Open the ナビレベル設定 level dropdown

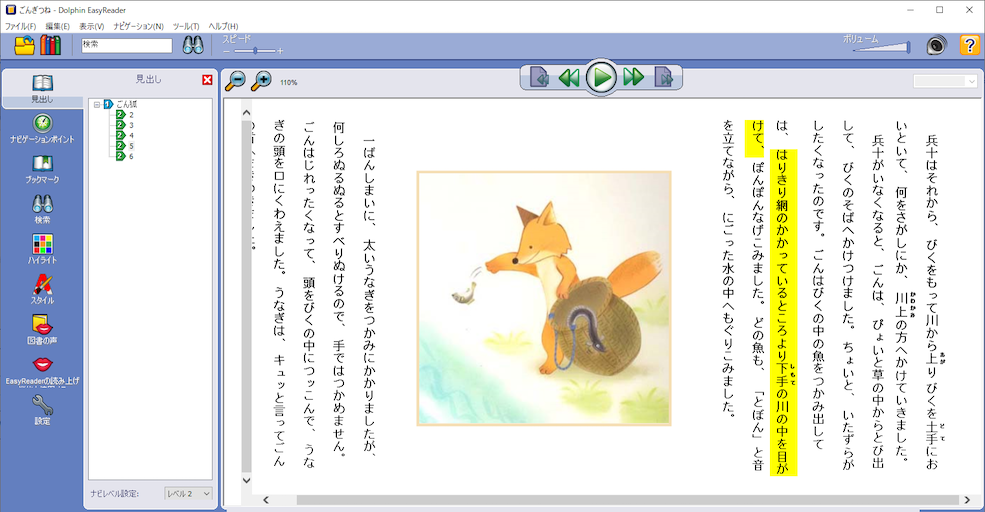(188, 494)
